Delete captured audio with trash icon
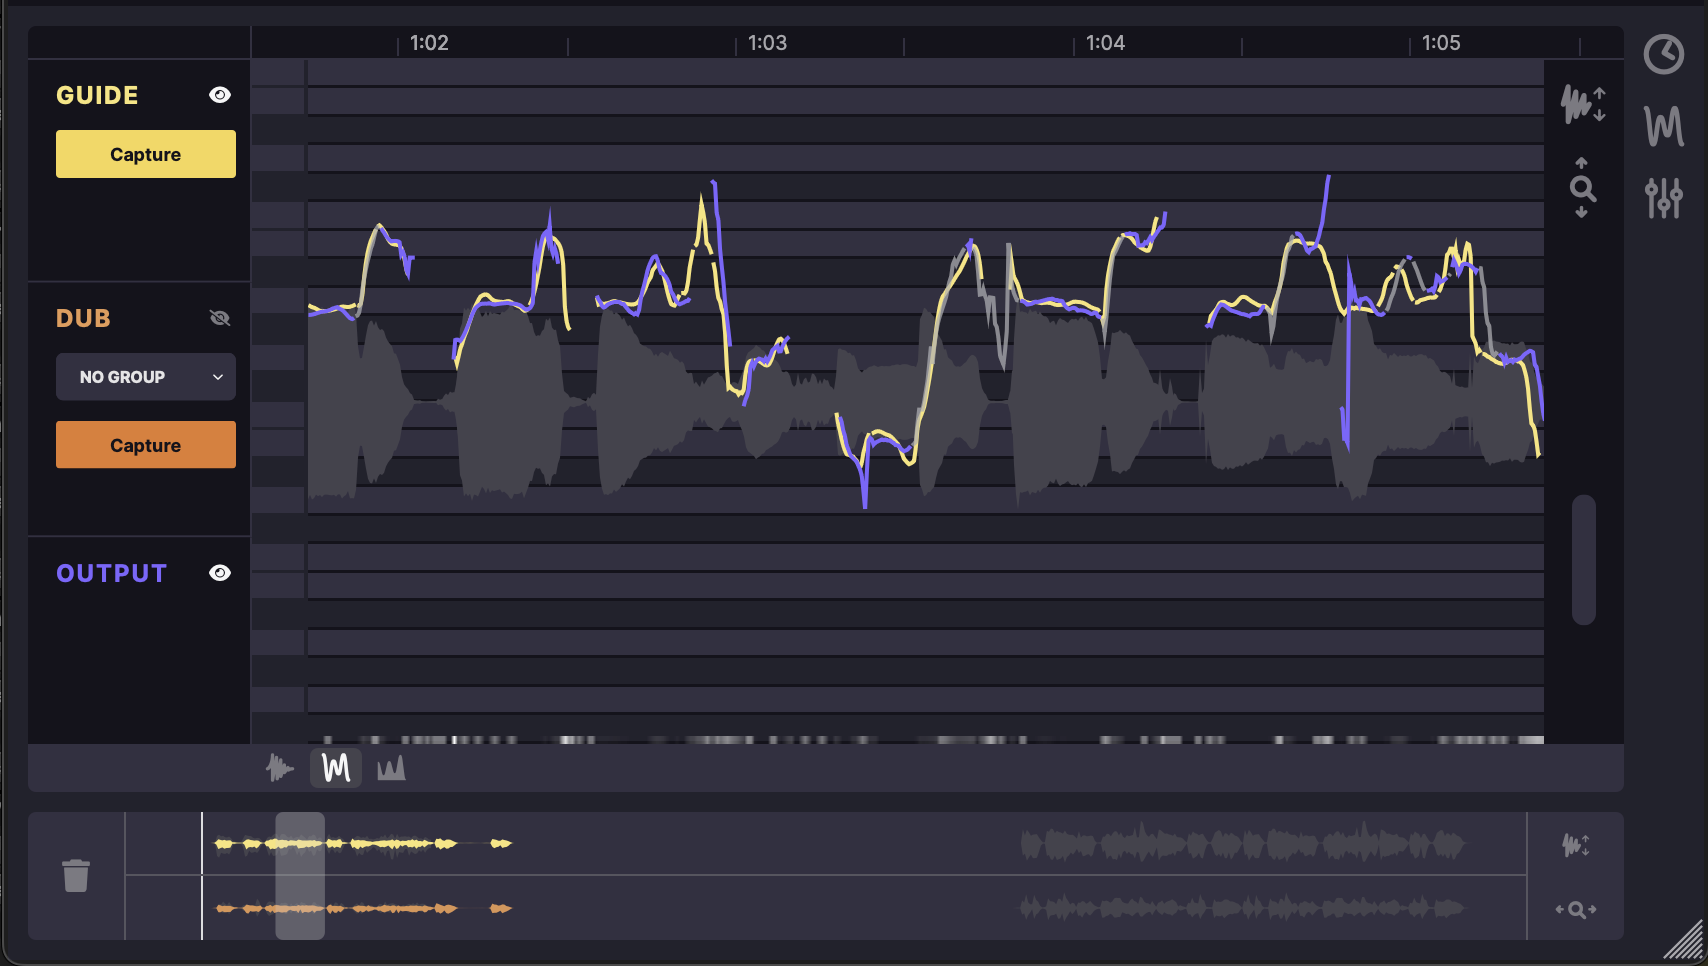The height and width of the screenshot is (966, 1708). tap(76, 875)
